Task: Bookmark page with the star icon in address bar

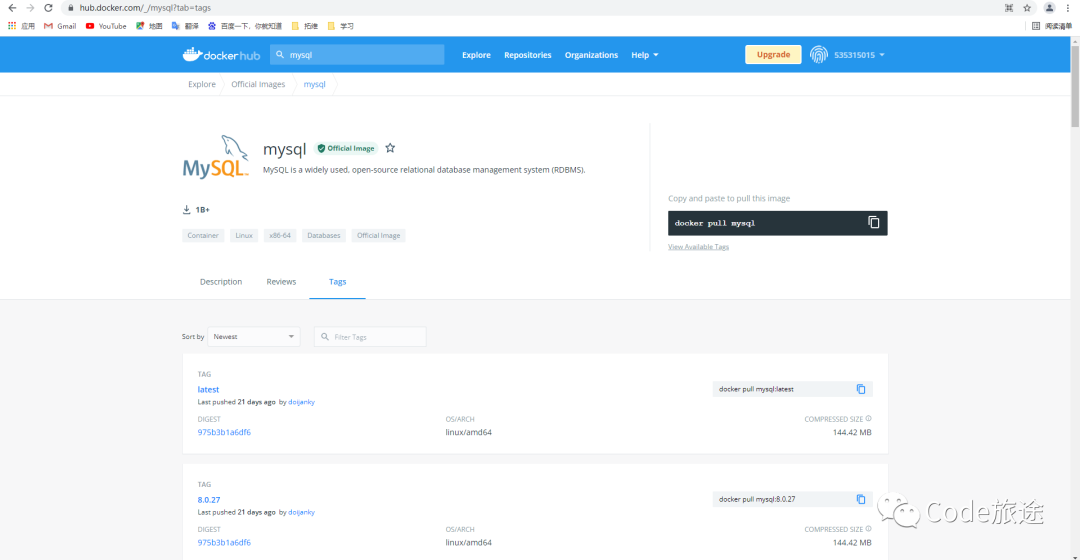Action: tap(1027, 8)
